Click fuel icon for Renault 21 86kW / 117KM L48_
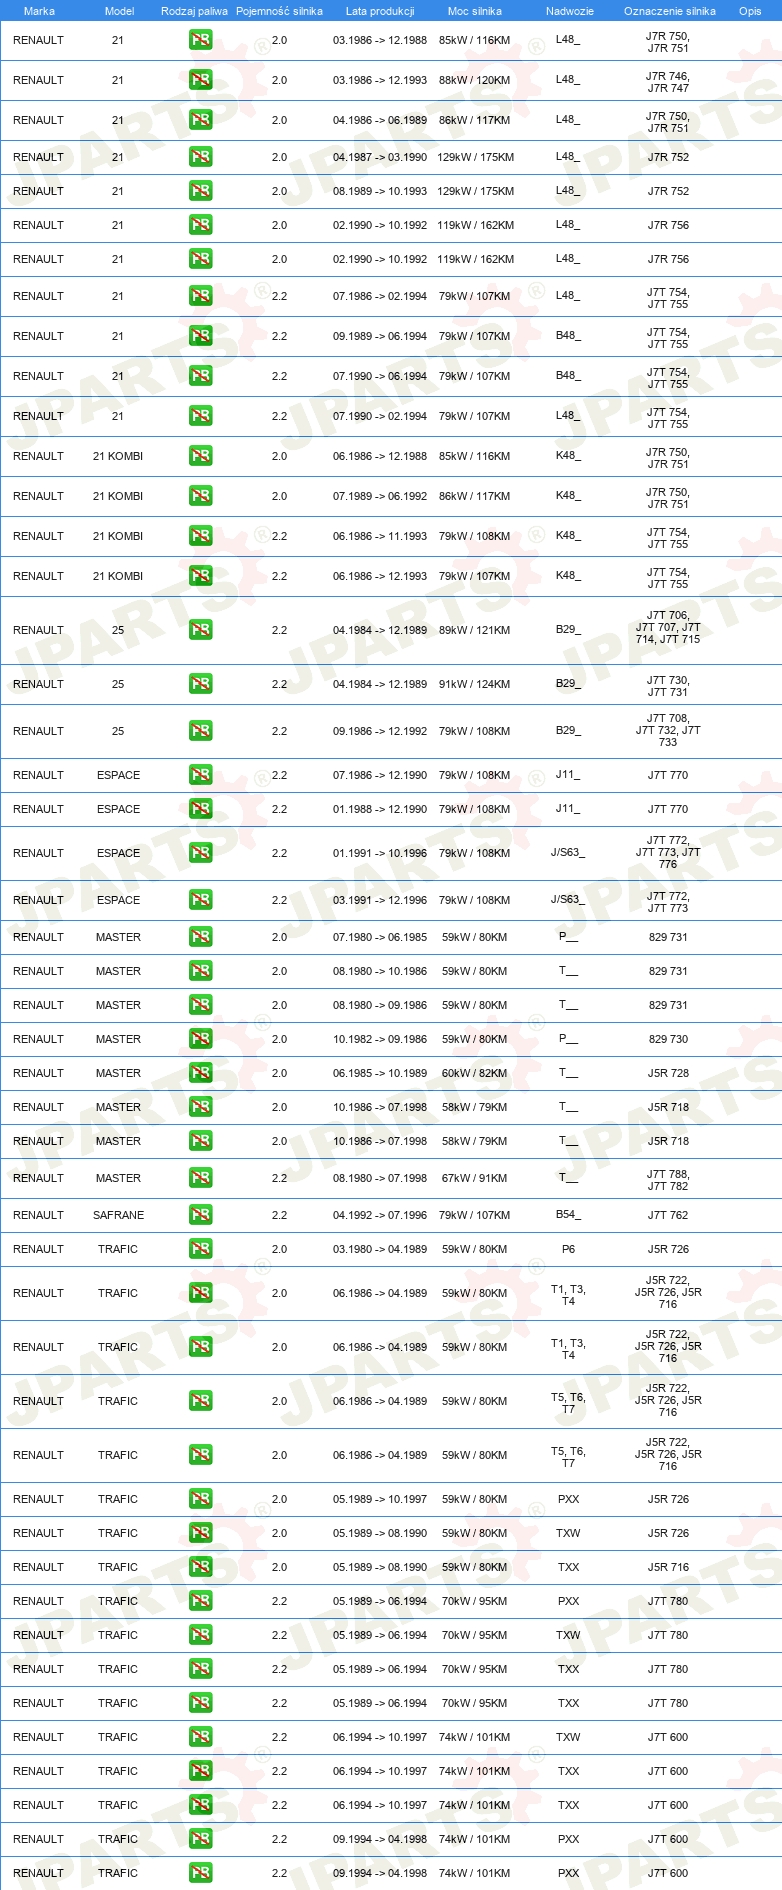This screenshot has width=782, height=1890. [201, 120]
